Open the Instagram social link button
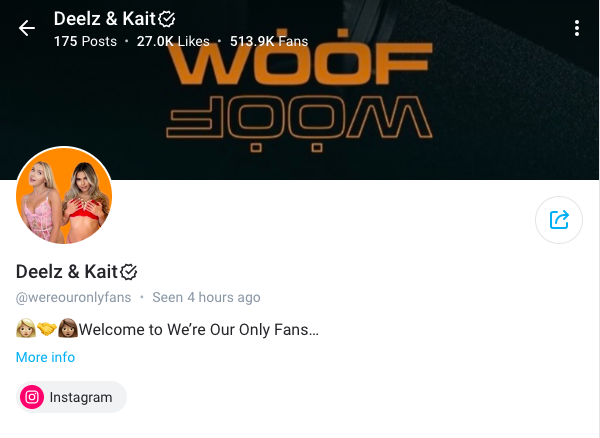The image size is (600, 438). tap(71, 397)
